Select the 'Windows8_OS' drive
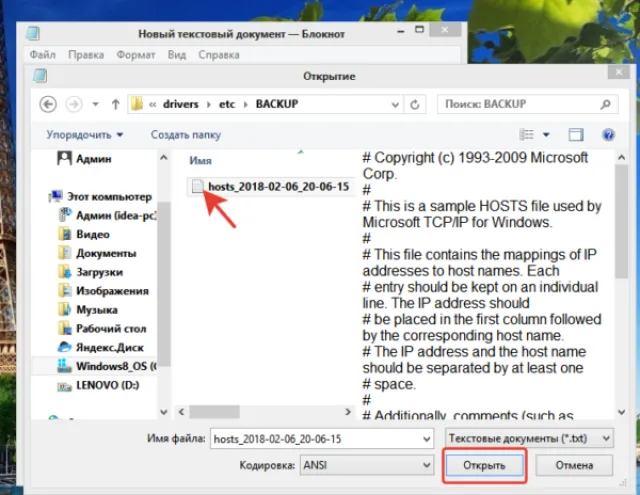The height and width of the screenshot is (495, 640). pyautogui.click(x=116, y=366)
